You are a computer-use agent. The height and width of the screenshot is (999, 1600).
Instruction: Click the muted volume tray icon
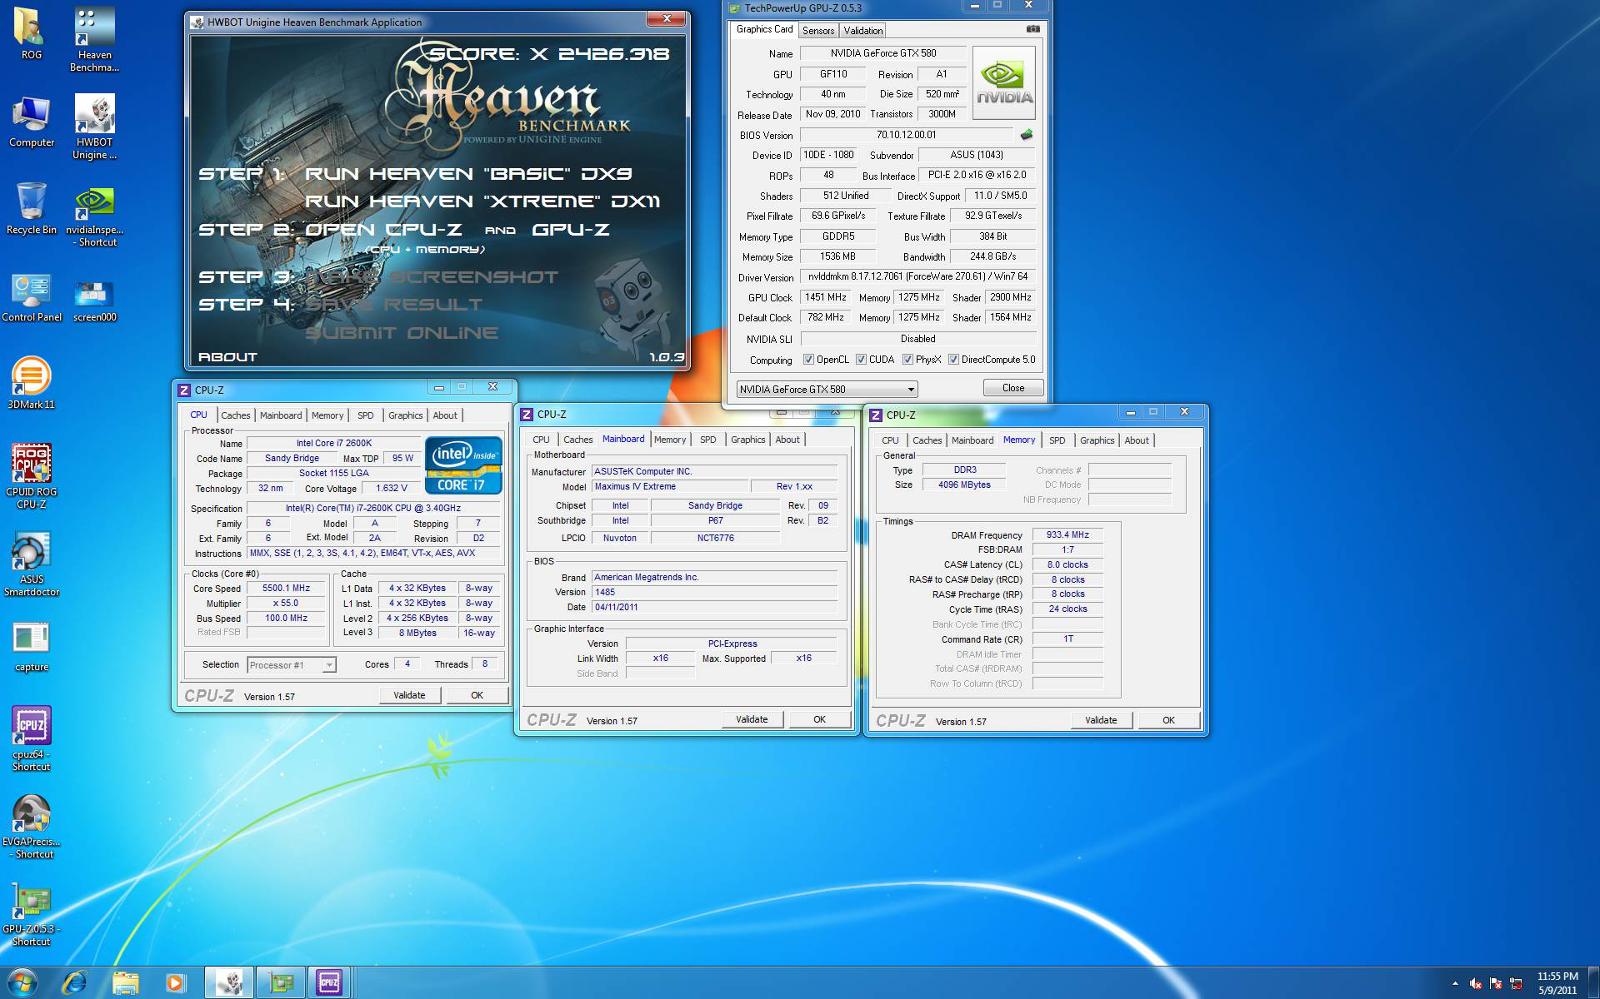coord(1475,984)
